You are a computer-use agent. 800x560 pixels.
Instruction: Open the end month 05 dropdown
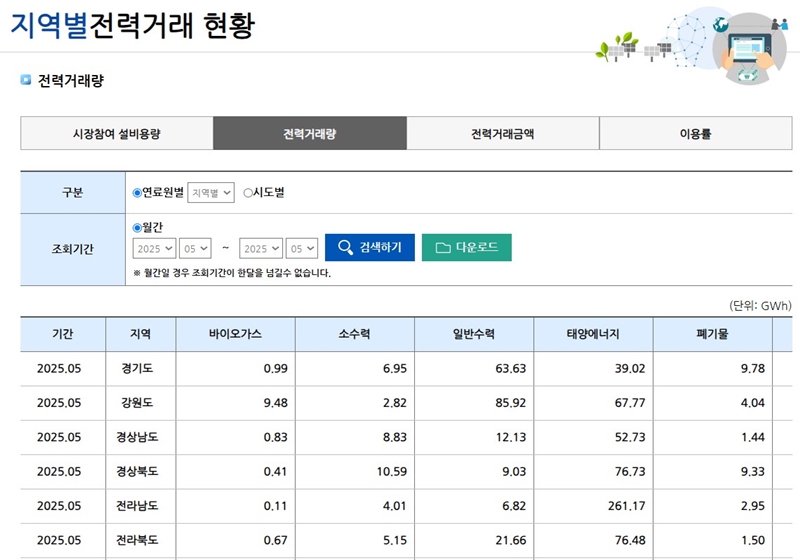pos(302,248)
